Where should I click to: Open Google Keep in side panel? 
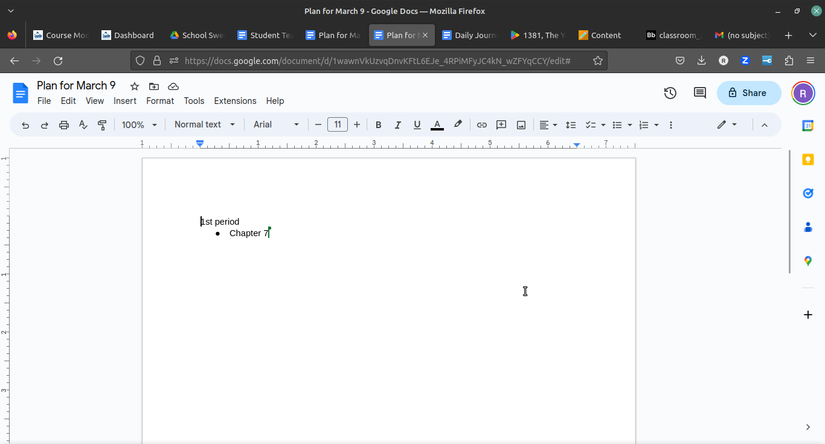[808, 160]
